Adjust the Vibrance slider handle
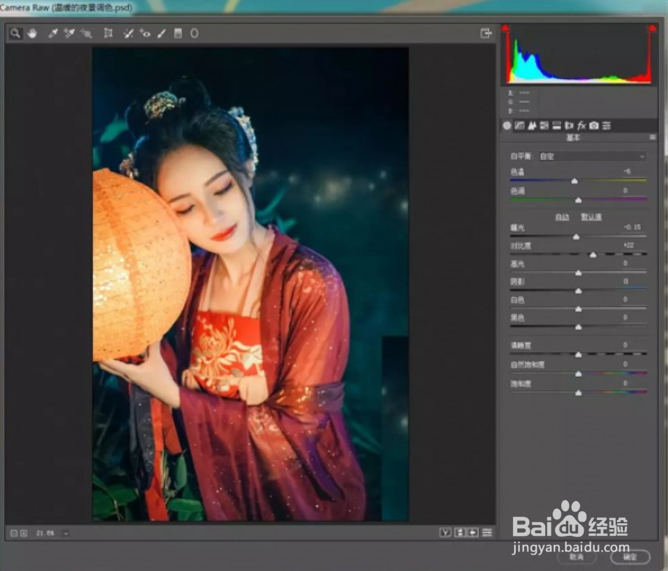Viewport: 668px width, 571px height. click(578, 374)
